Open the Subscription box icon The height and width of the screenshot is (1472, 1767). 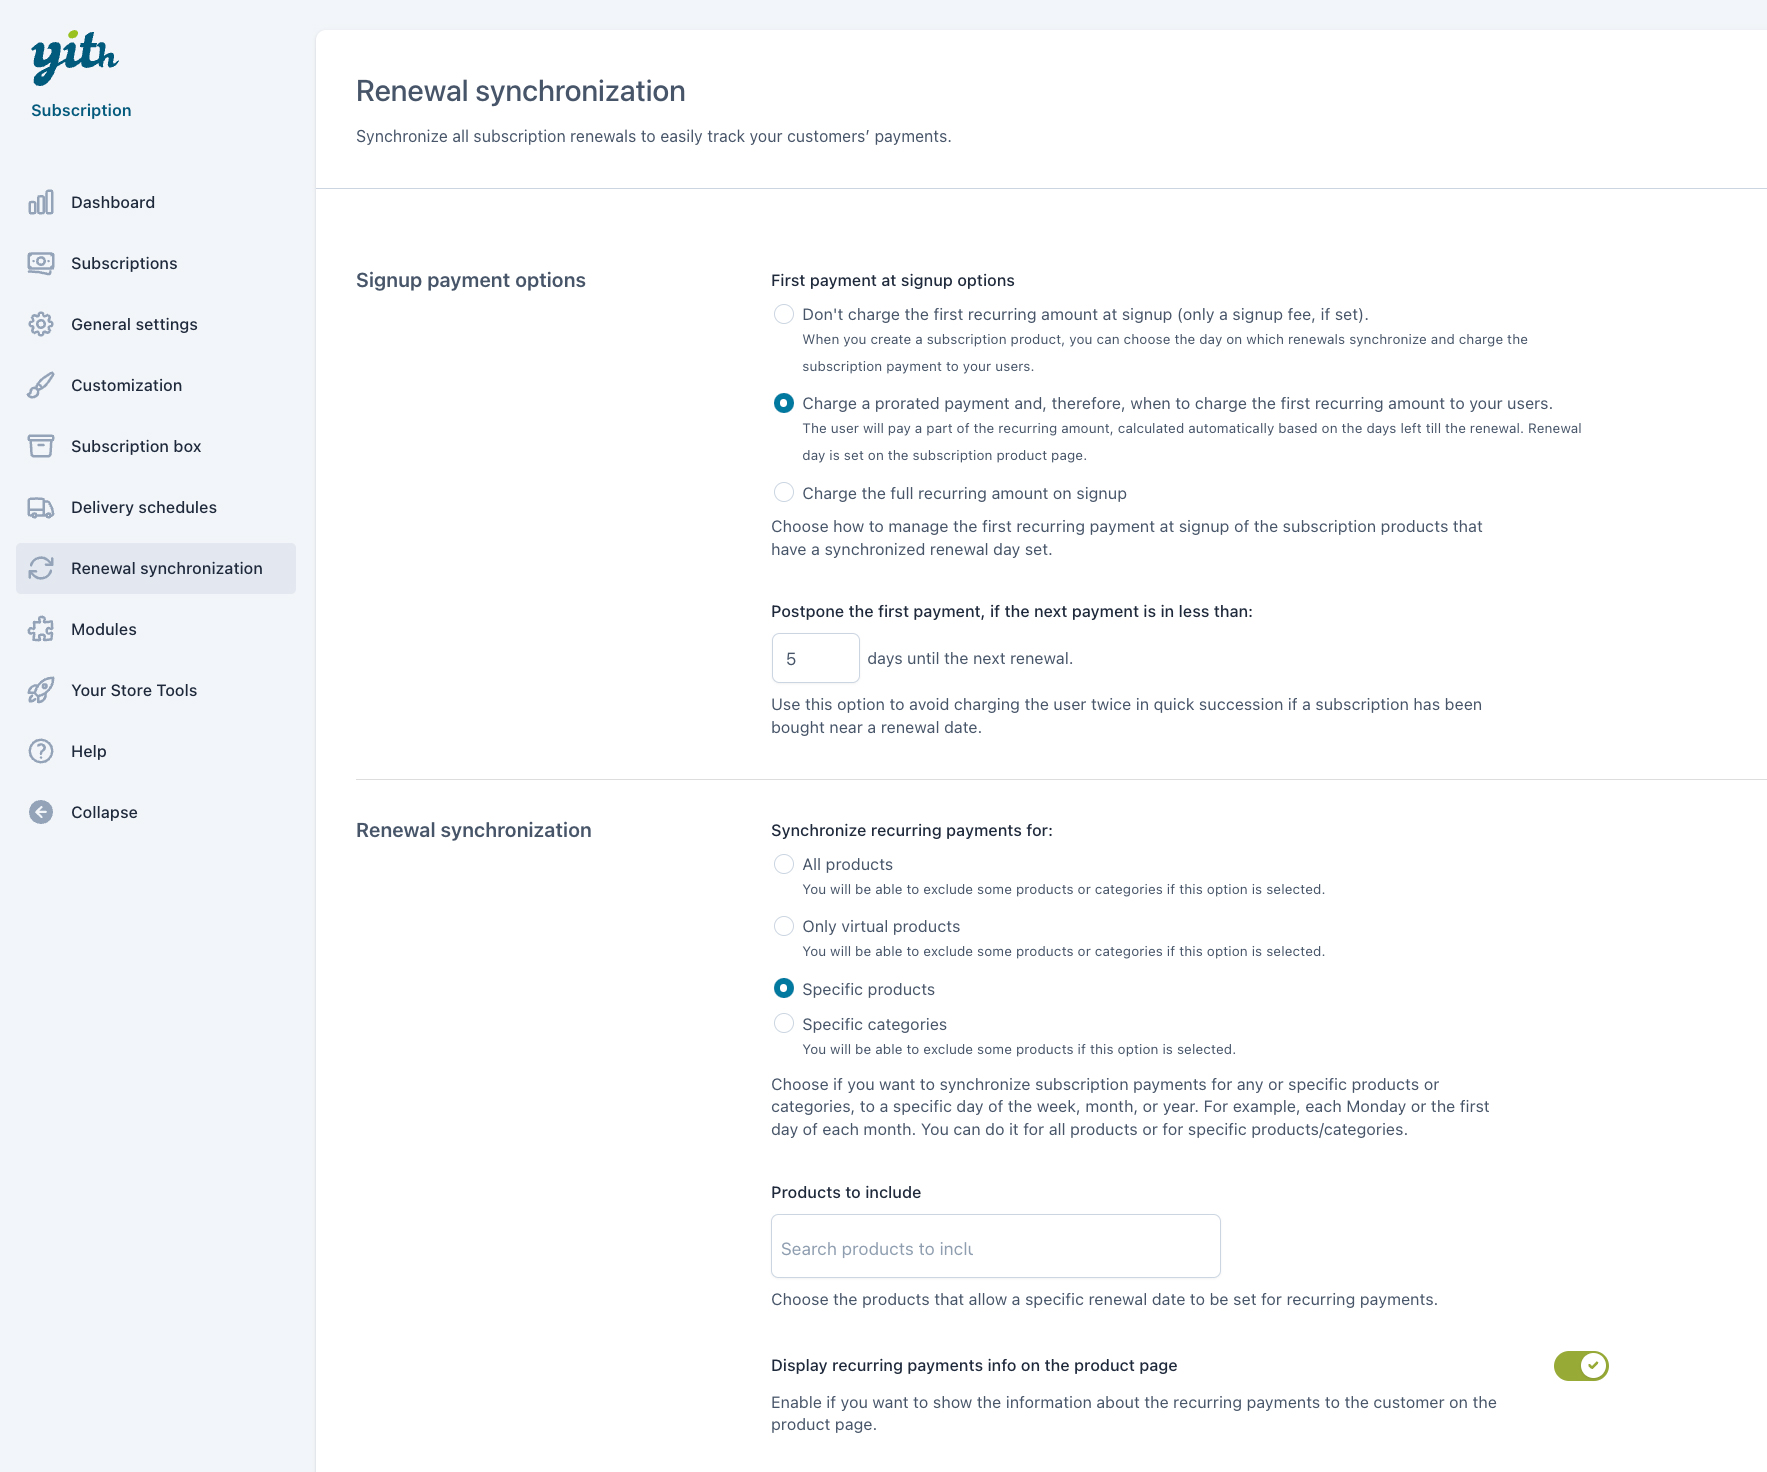[x=41, y=447]
